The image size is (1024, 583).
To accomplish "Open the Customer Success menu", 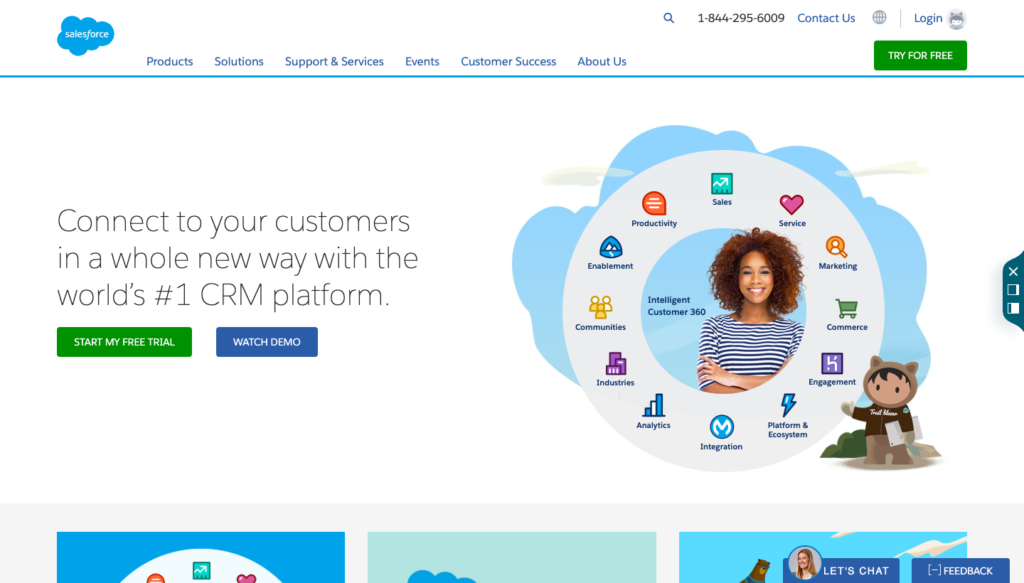I will point(509,61).
